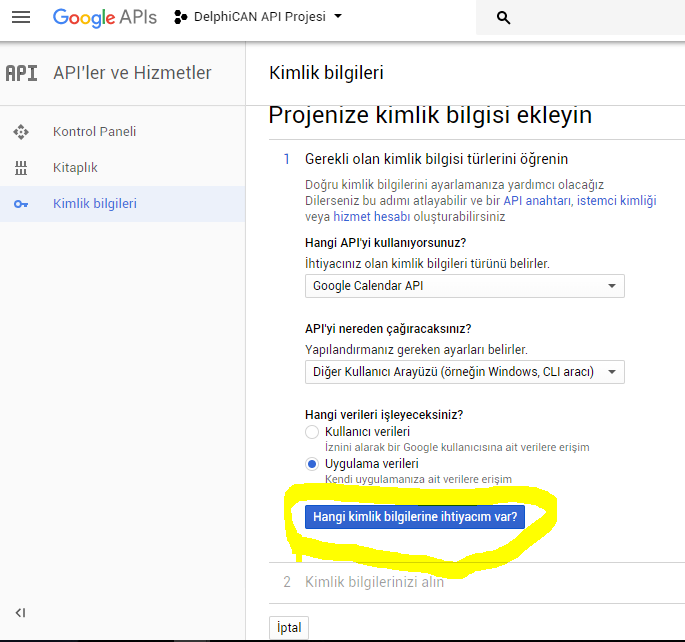Screen dimensions: 685x642
Task: Click the İptal button
Action: pyautogui.click(x=289, y=628)
